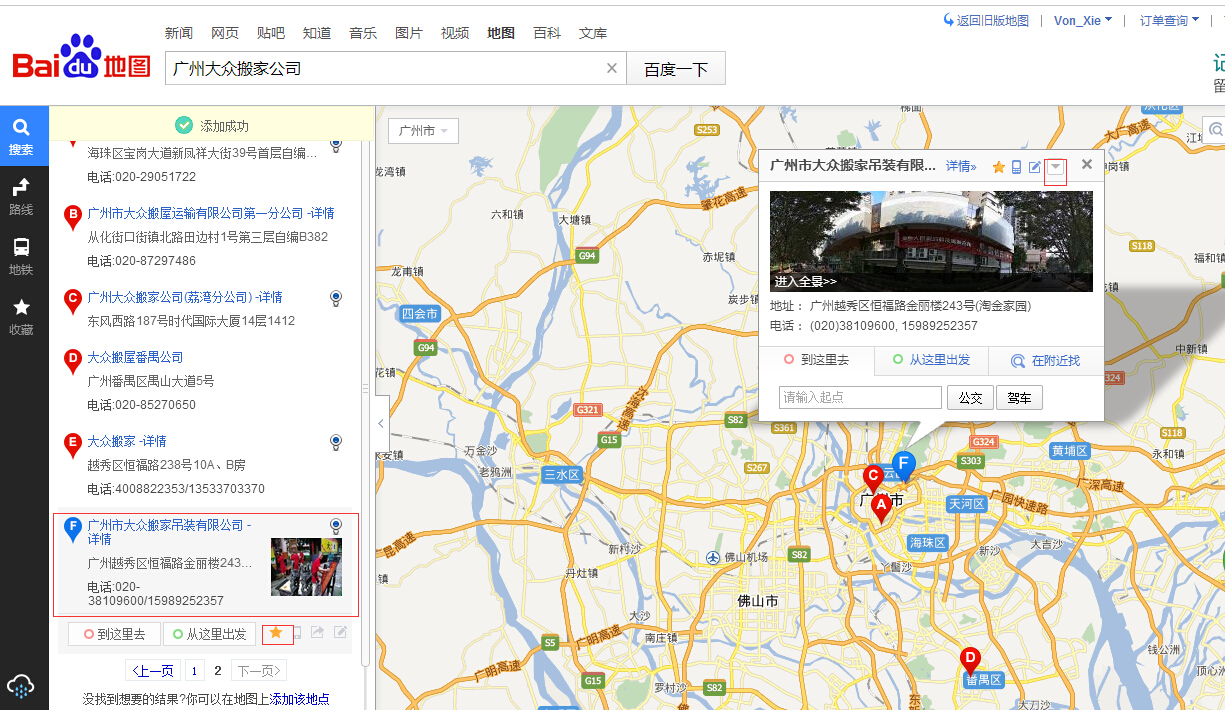Open the 地铁 subway sidebar item
This screenshot has width=1225, height=710.
click(21, 257)
